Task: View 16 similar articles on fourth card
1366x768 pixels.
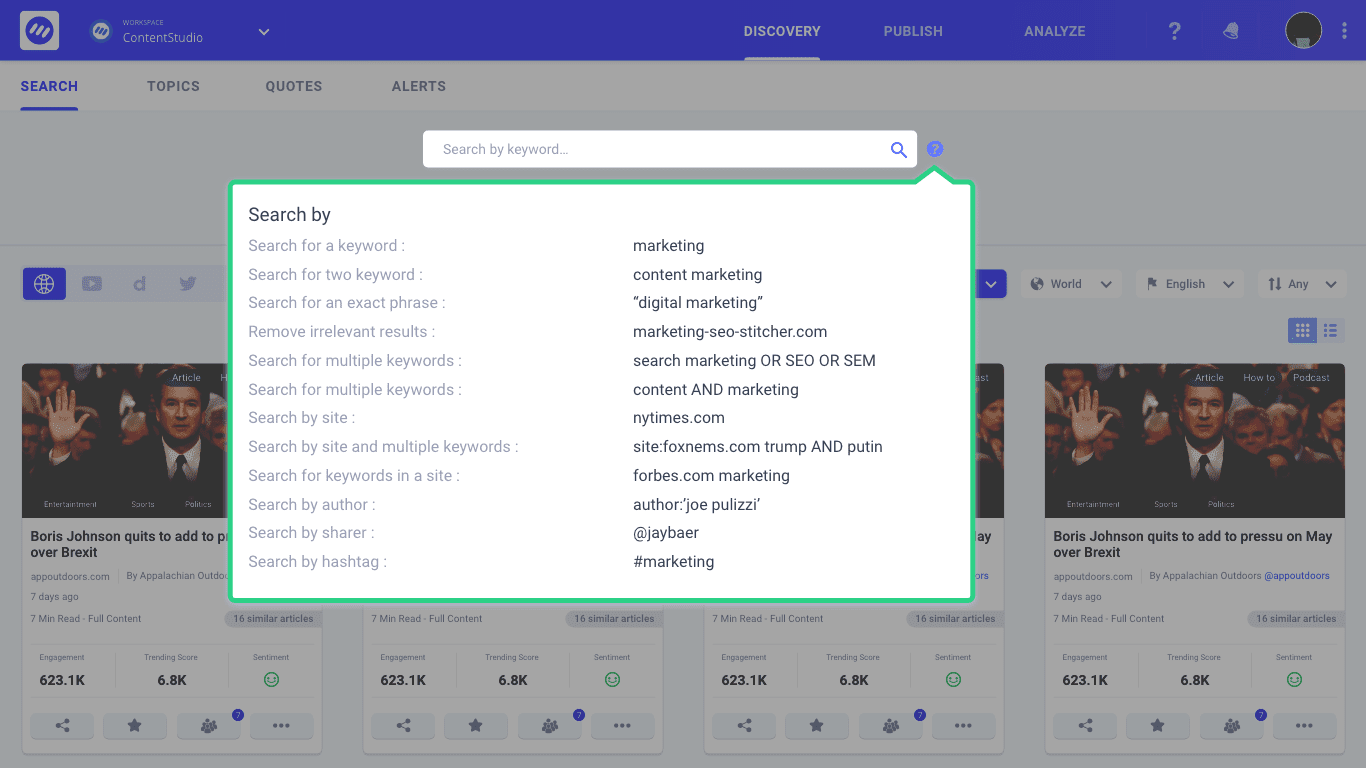Action: coord(1296,619)
